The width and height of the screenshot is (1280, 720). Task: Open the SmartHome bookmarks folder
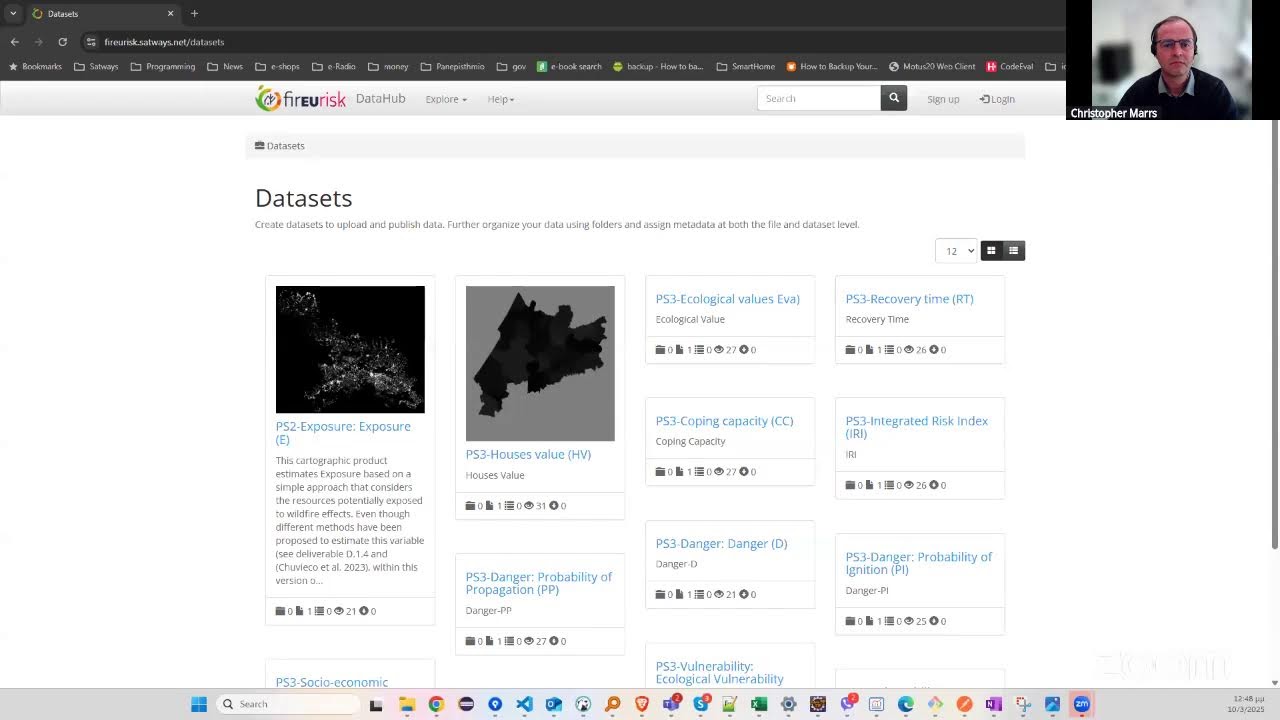746,67
